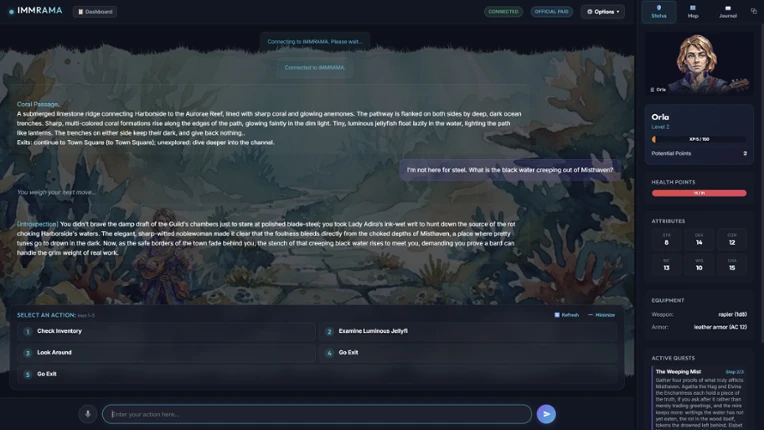Click the 'Coral Passage' location title

click(x=38, y=104)
